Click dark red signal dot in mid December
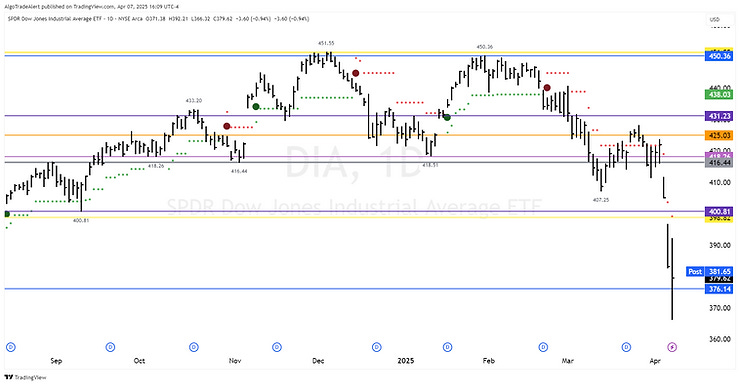Viewport: 740px width, 385px height. pos(356,73)
